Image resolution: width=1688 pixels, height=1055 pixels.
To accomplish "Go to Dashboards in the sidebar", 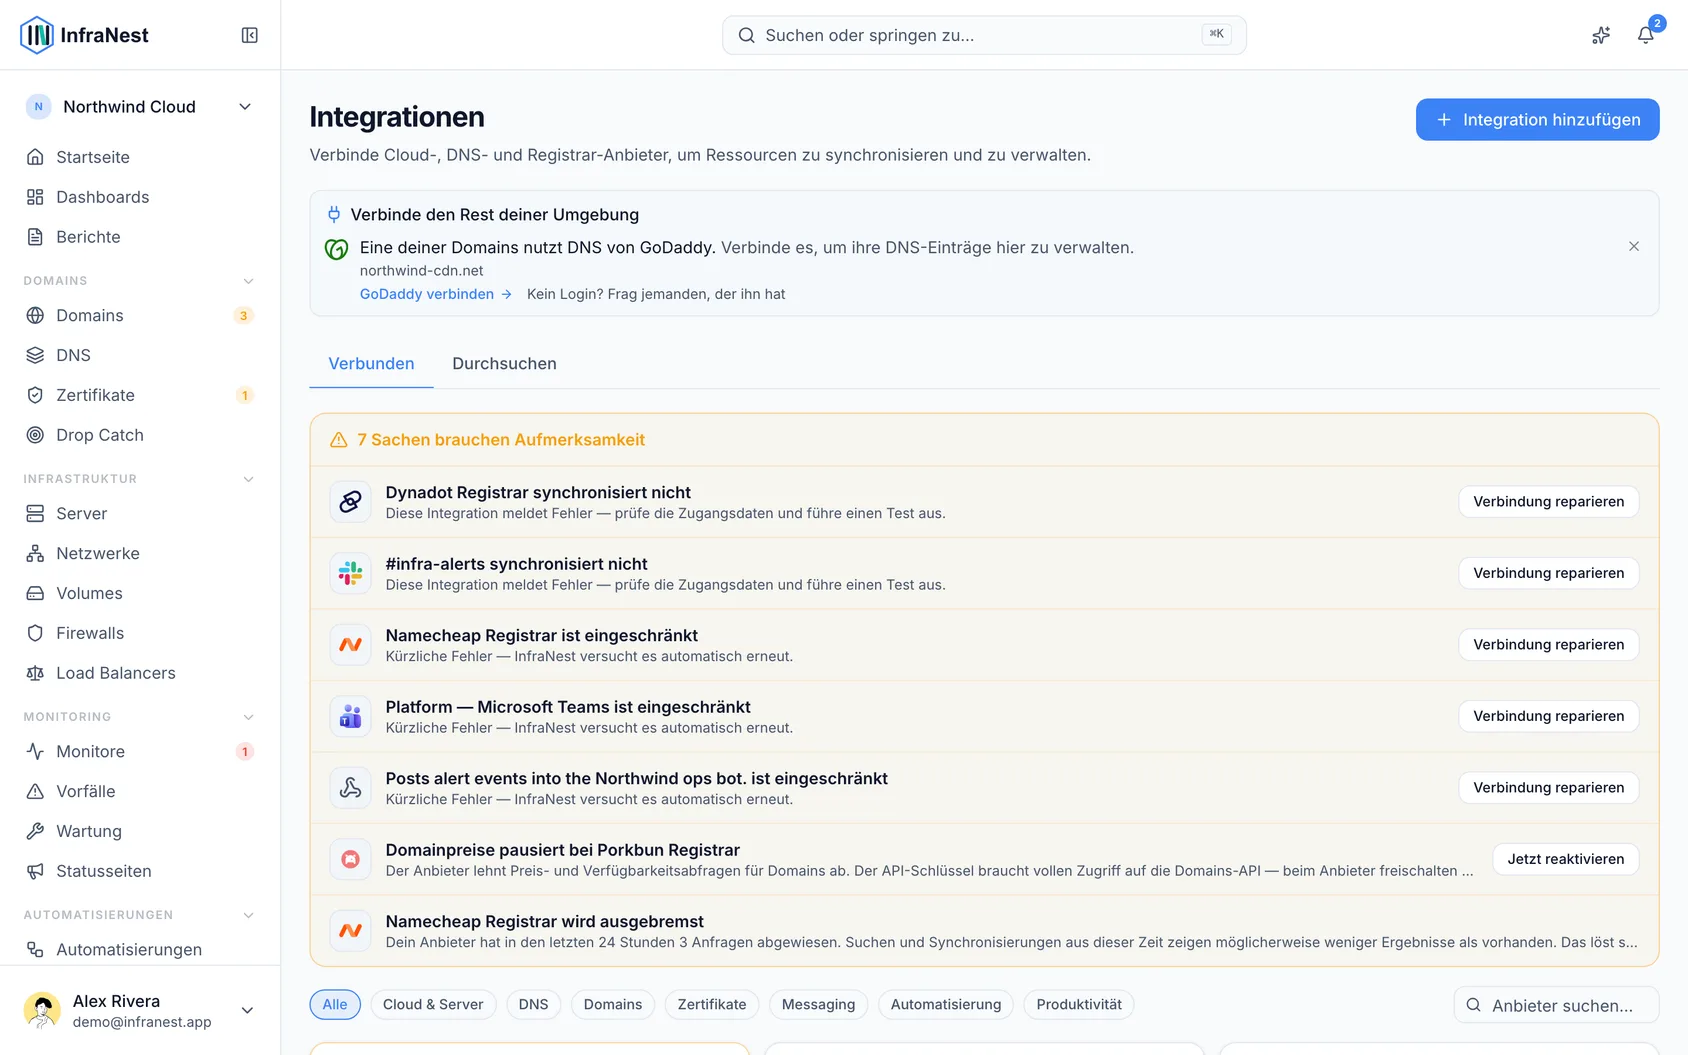I will pos(140,197).
